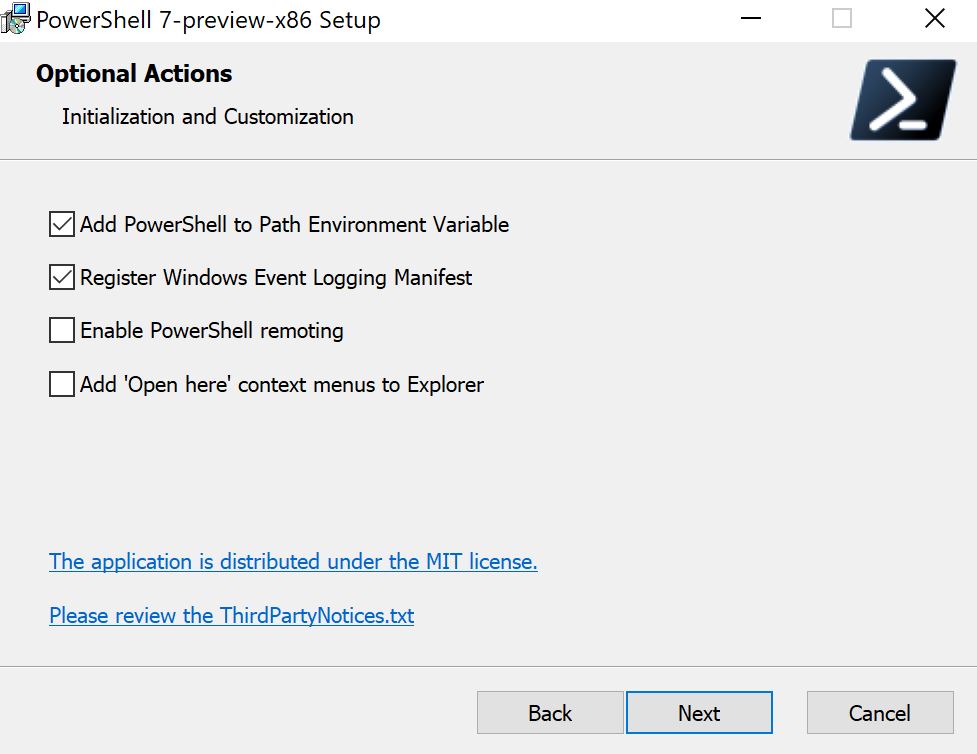
Task: Minimize the Setup window
Action: 751,19
